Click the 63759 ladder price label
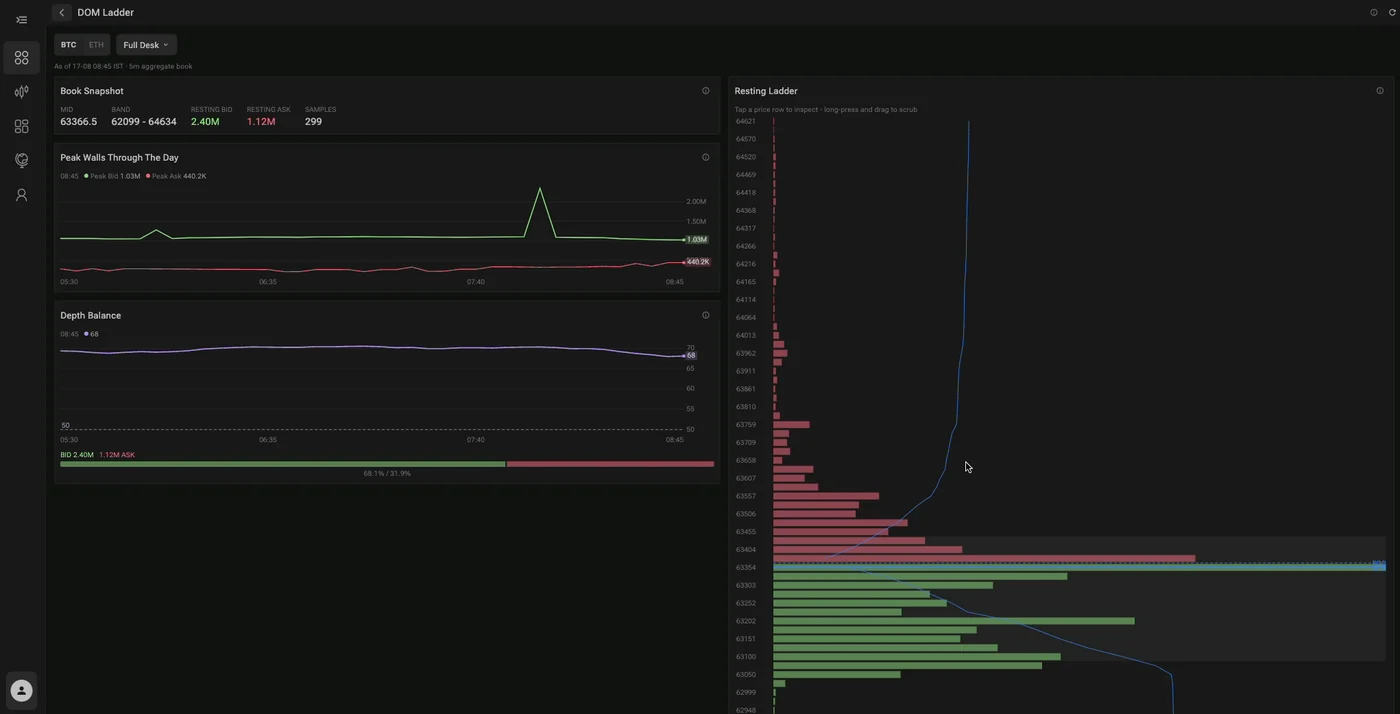Screen dimensions: 1400x714 (x=746, y=425)
